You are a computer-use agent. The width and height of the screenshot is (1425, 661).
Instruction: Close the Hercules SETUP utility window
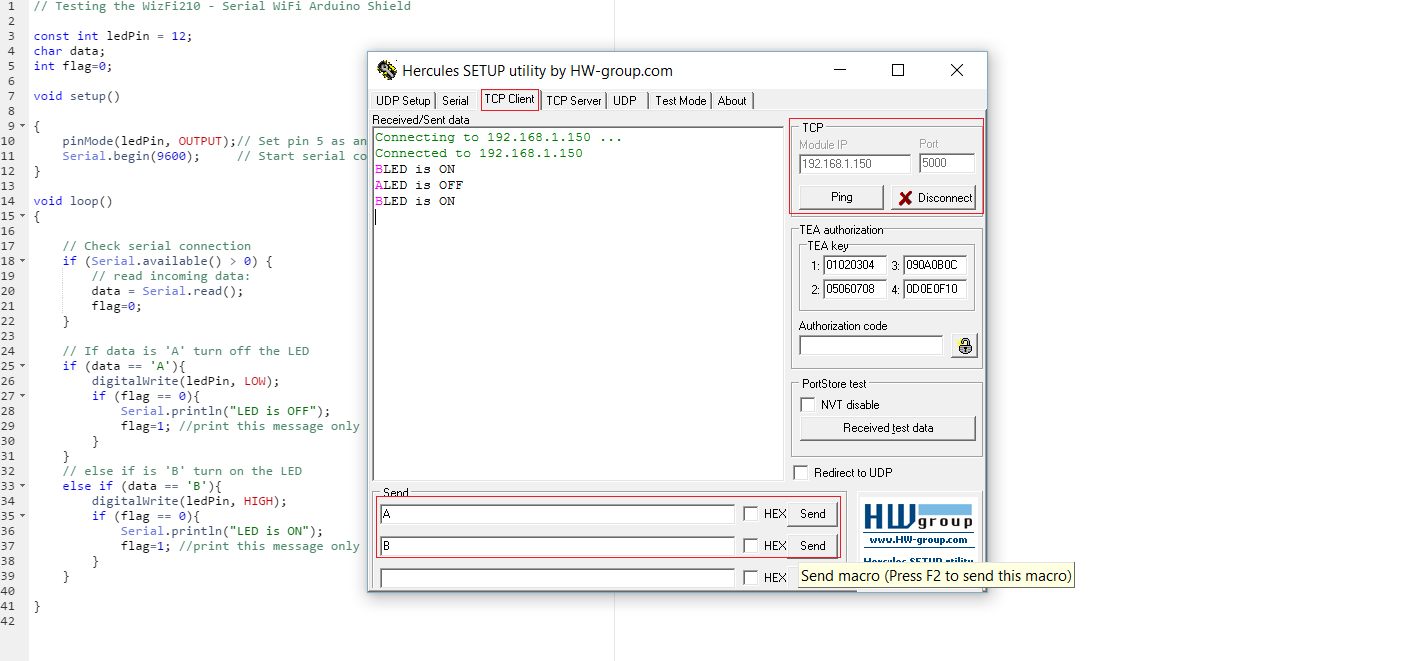pyautogui.click(x=957, y=70)
